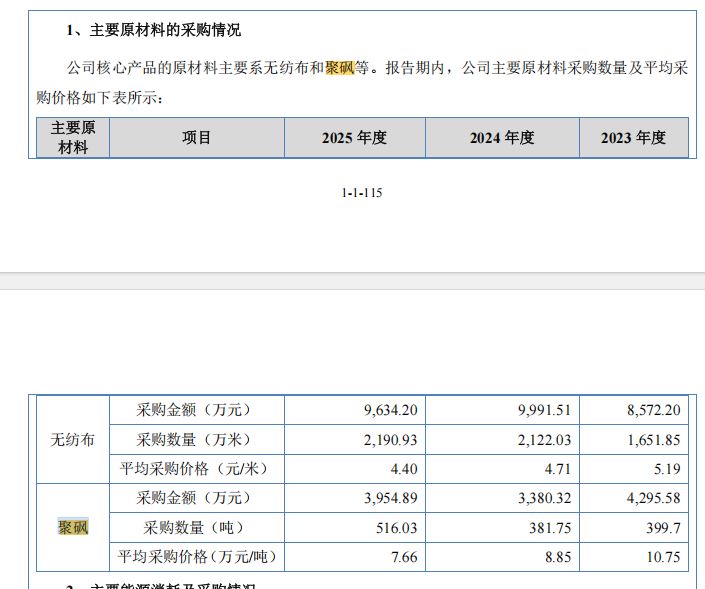Click value 399.7
Image resolution: width=705 pixels, height=589 pixels.
click(x=663, y=527)
